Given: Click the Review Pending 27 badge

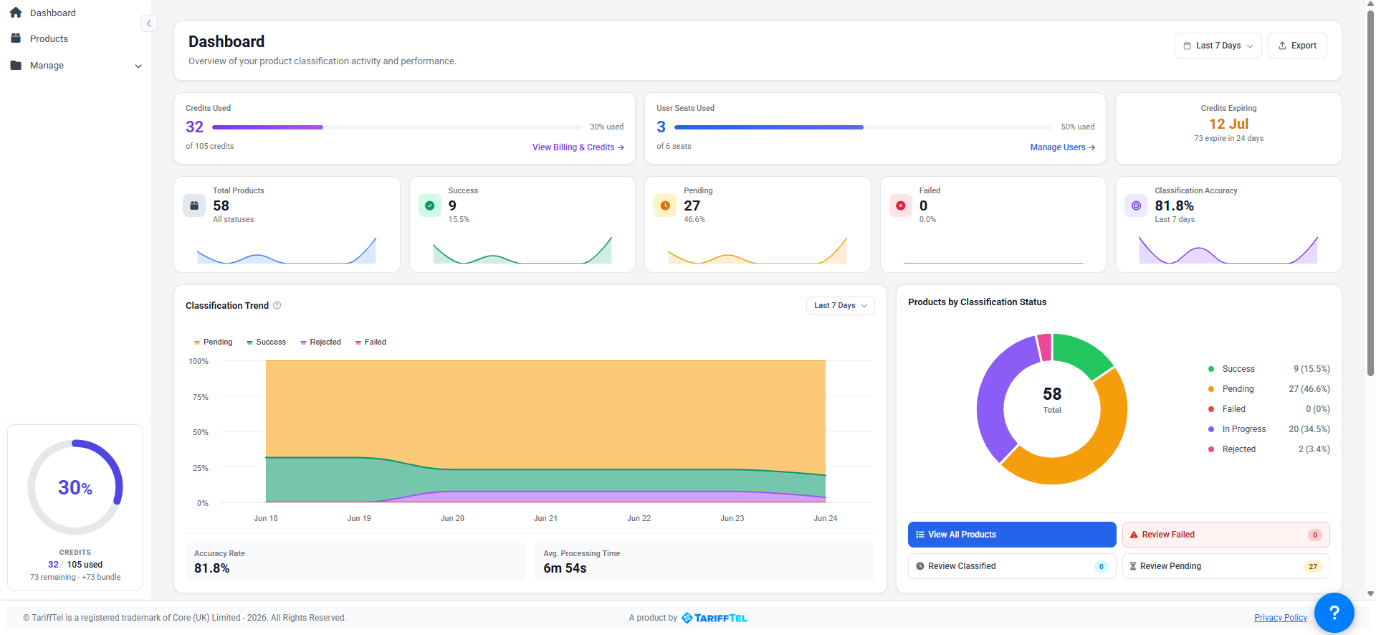Looking at the screenshot, I should point(1313,566).
